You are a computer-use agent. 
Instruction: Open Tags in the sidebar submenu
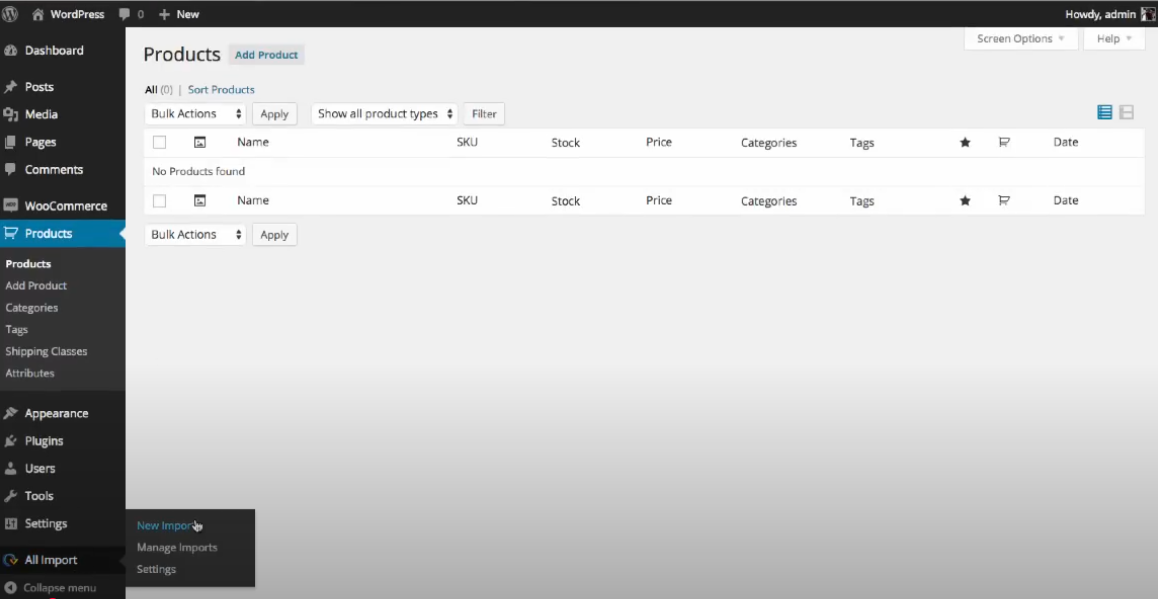click(x=16, y=329)
